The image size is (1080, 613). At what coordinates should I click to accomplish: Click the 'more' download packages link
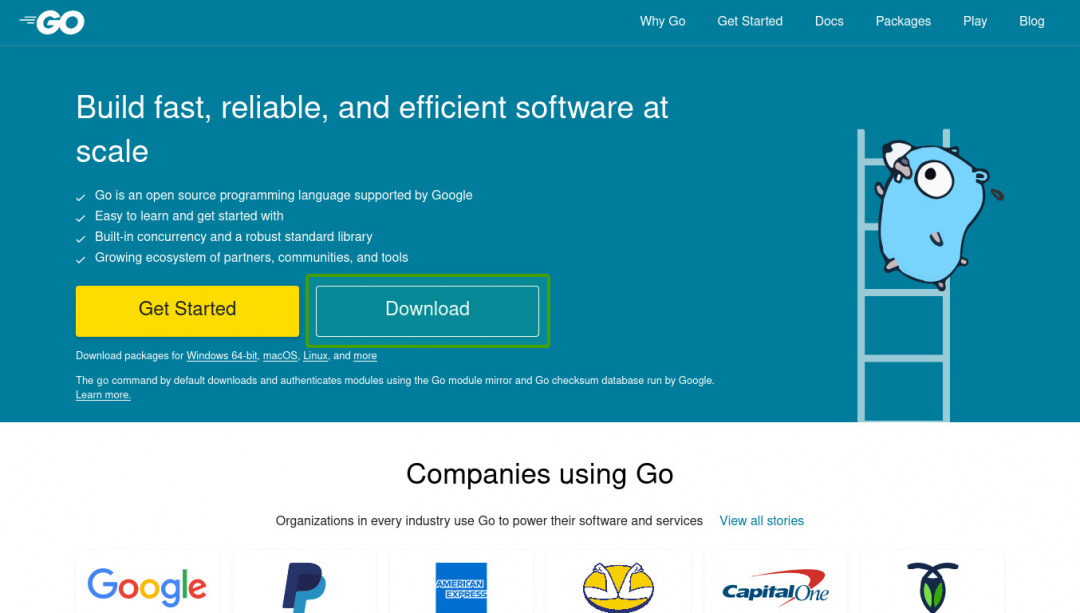coord(365,355)
